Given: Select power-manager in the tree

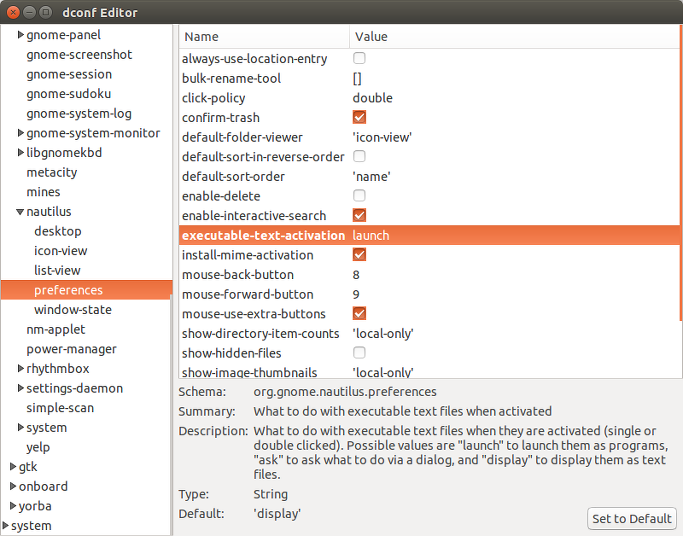Looking at the screenshot, I should tap(71, 349).
